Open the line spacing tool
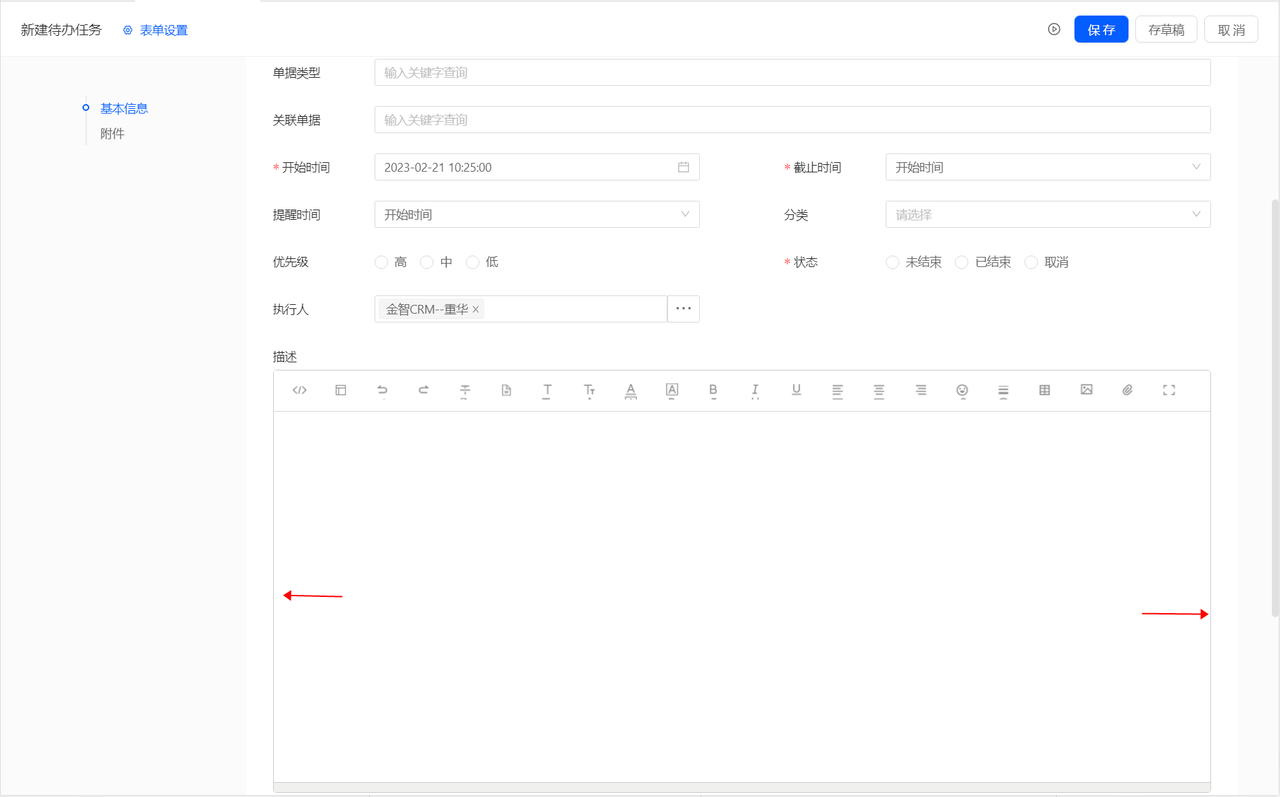The width and height of the screenshot is (1280, 797). (x=1003, y=391)
